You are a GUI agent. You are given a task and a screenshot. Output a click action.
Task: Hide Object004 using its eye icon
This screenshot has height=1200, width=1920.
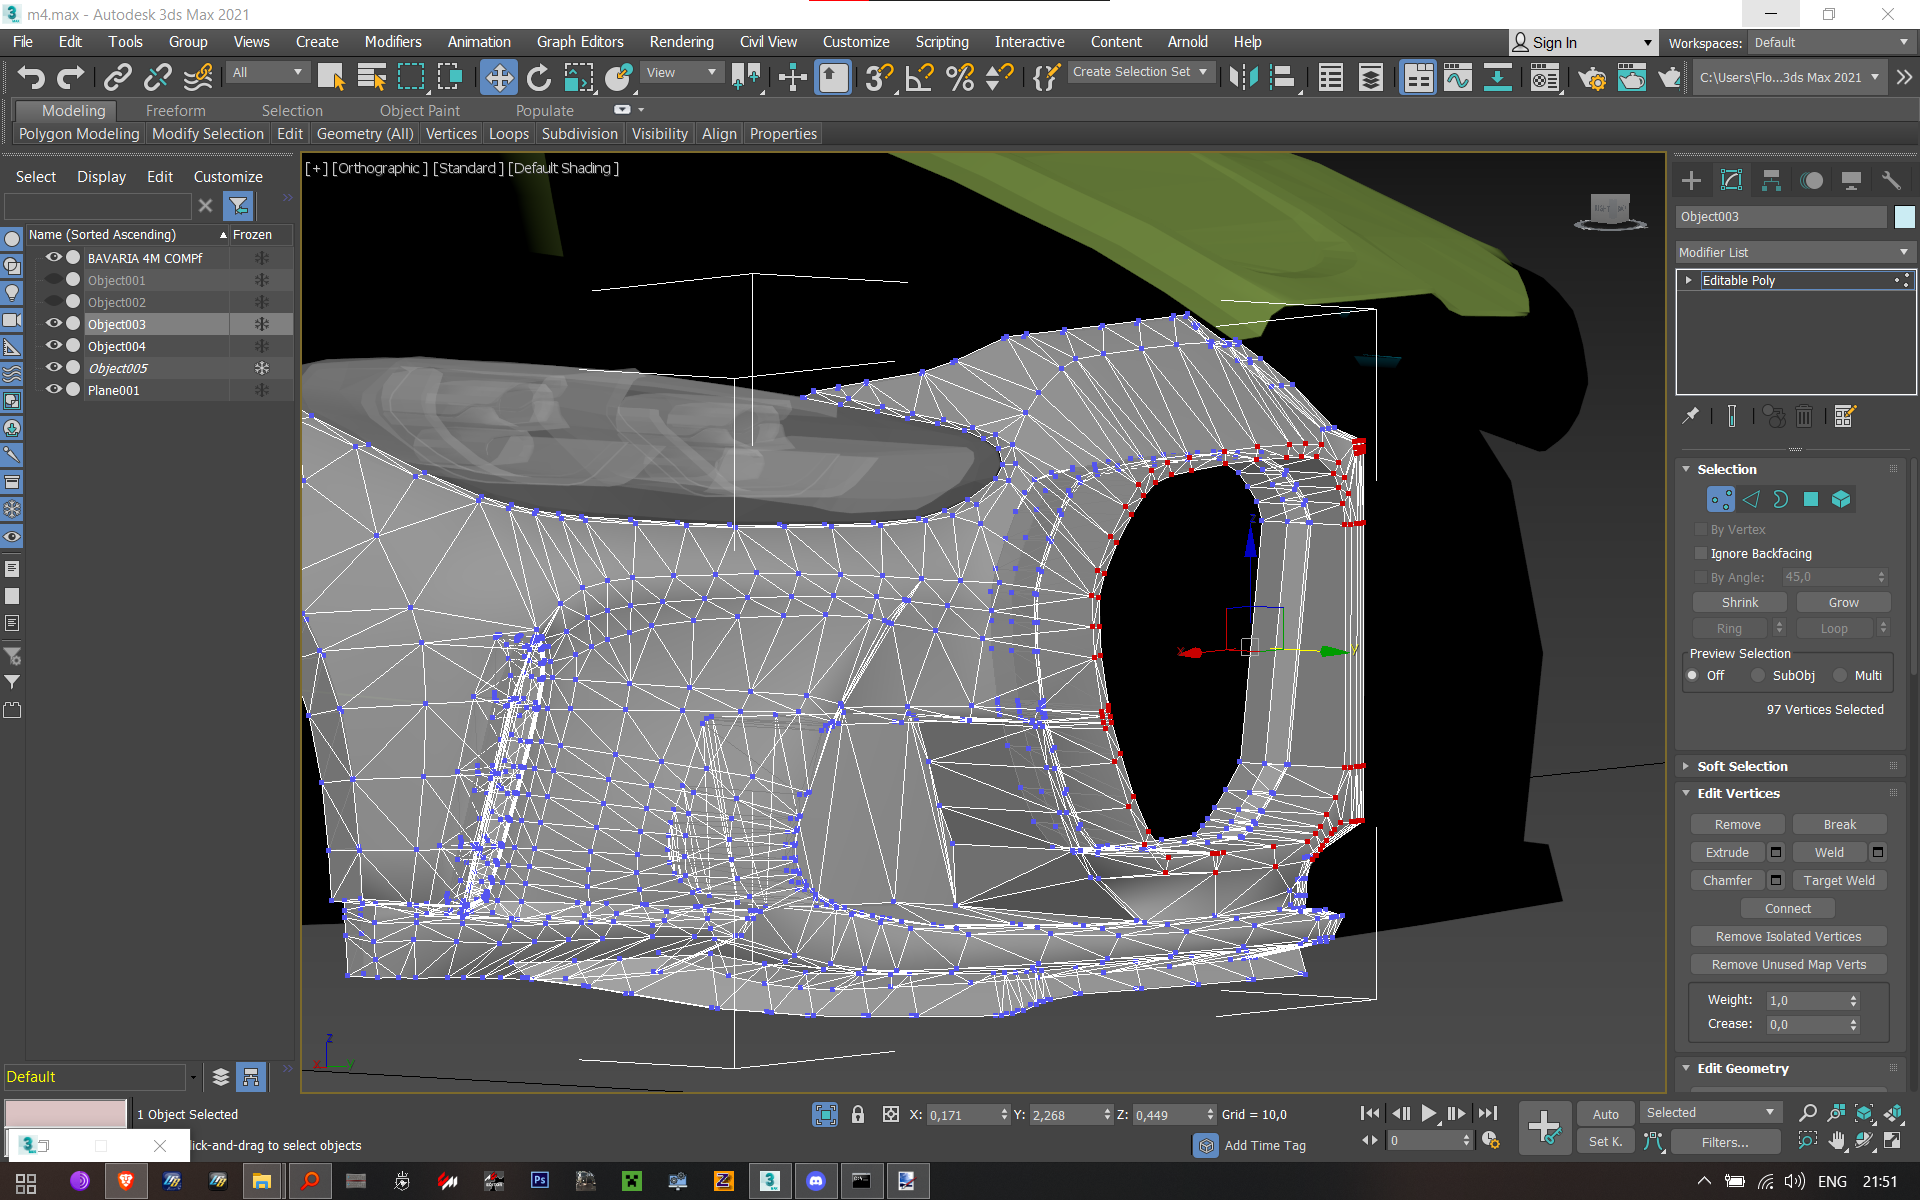(53, 346)
